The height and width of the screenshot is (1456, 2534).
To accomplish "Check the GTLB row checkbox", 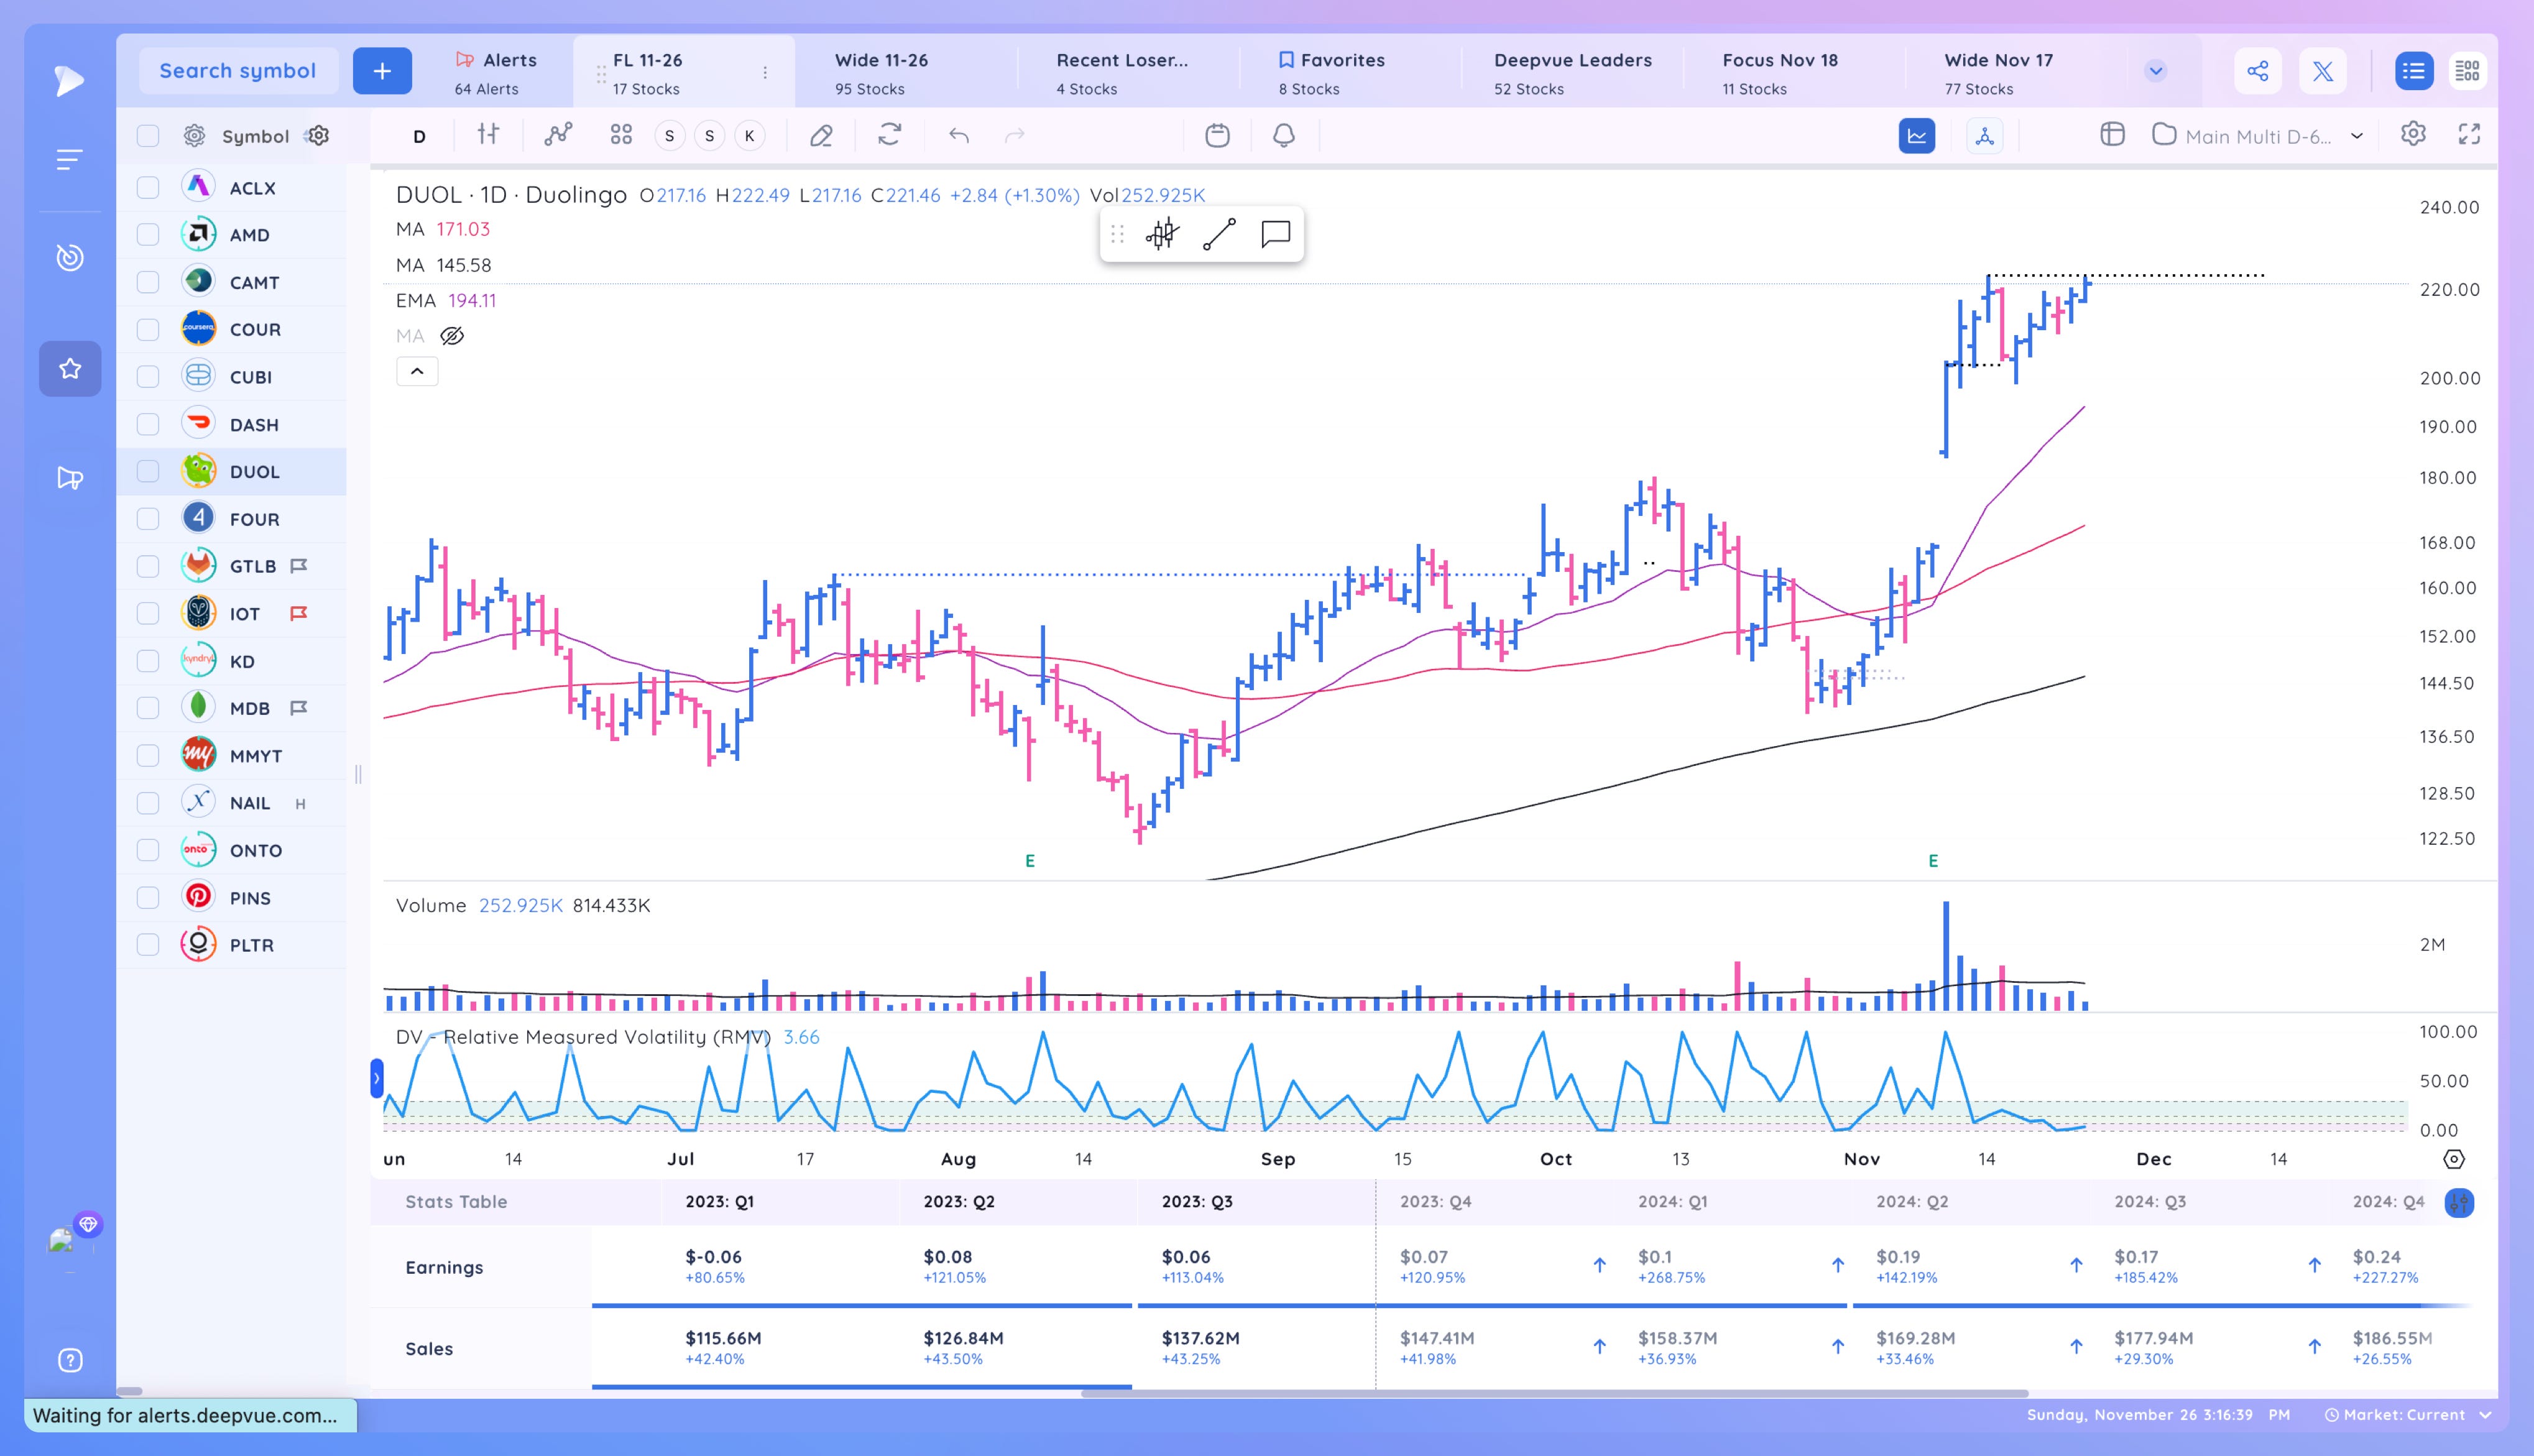I will pos(148,566).
